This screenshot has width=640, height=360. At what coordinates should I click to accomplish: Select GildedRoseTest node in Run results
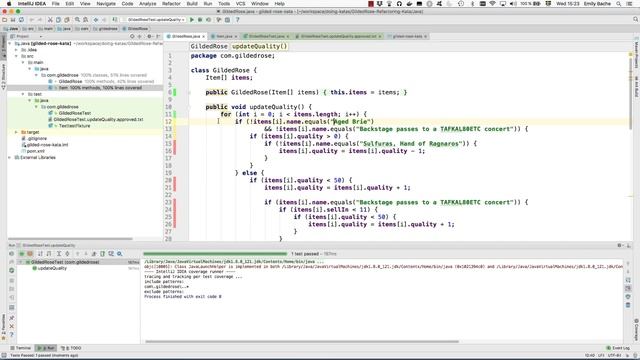[x=64, y=262]
